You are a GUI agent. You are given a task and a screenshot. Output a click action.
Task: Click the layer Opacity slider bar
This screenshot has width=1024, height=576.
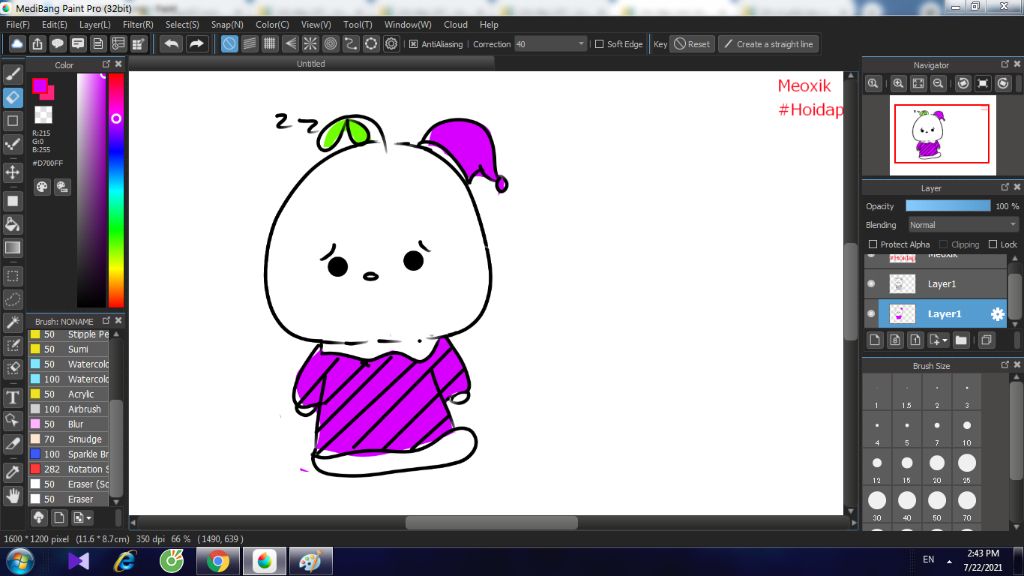click(947, 206)
